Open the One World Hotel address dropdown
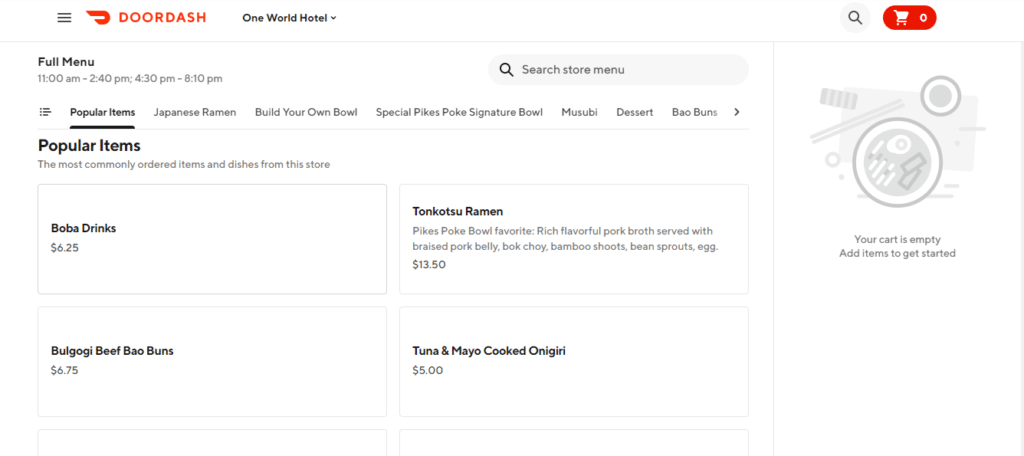The height and width of the screenshot is (456, 1024). (289, 18)
